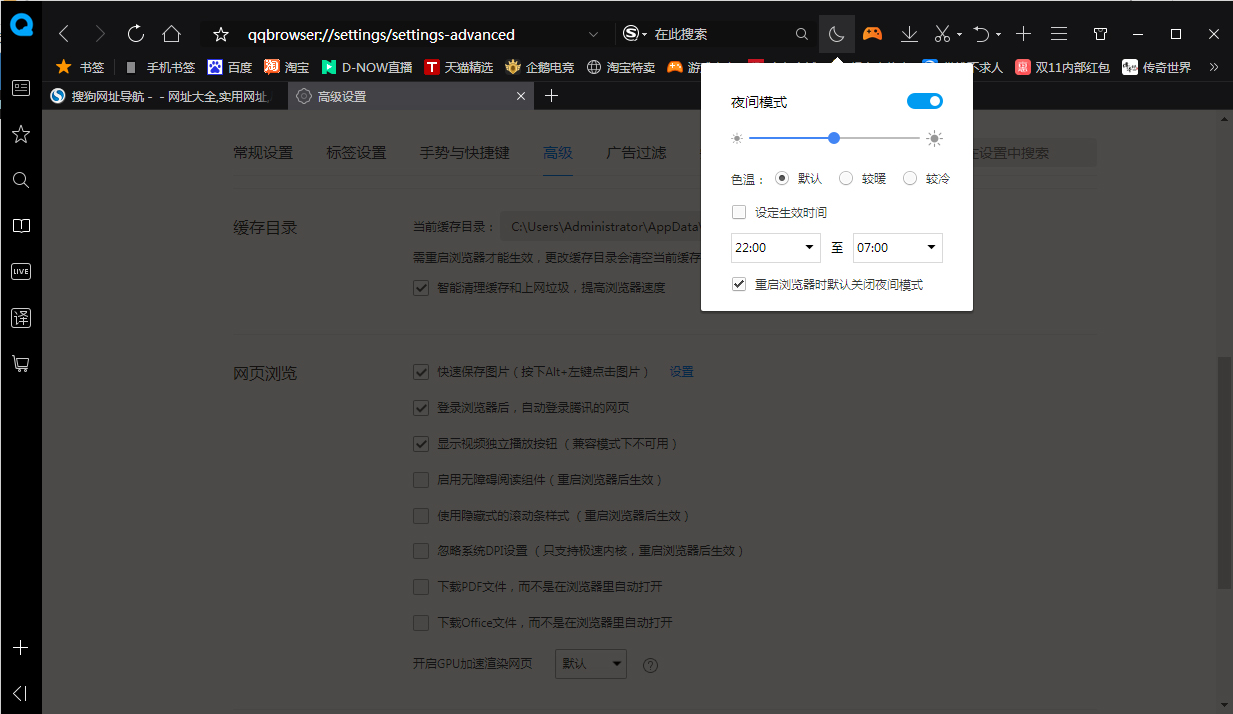Open the sidebar bookmarks star icon
The height and width of the screenshot is (714, 1233).
tap(20, 134)
